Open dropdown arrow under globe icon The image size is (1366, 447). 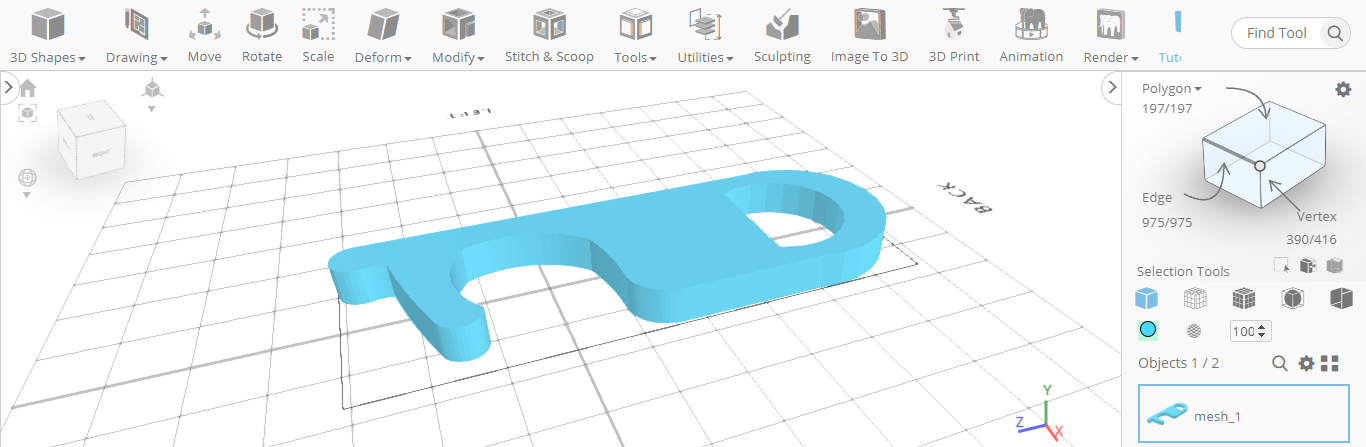[27, 195]
